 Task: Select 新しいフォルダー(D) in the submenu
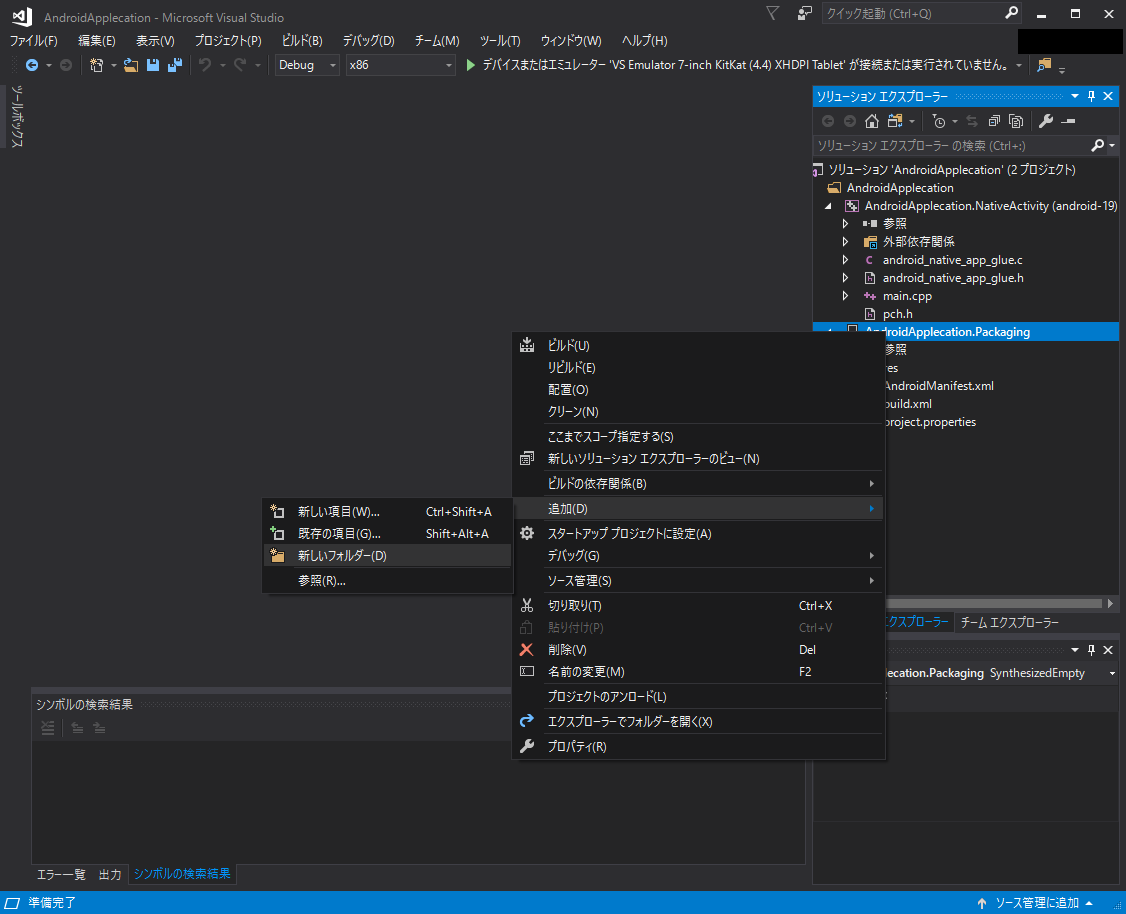click(342, 556)
